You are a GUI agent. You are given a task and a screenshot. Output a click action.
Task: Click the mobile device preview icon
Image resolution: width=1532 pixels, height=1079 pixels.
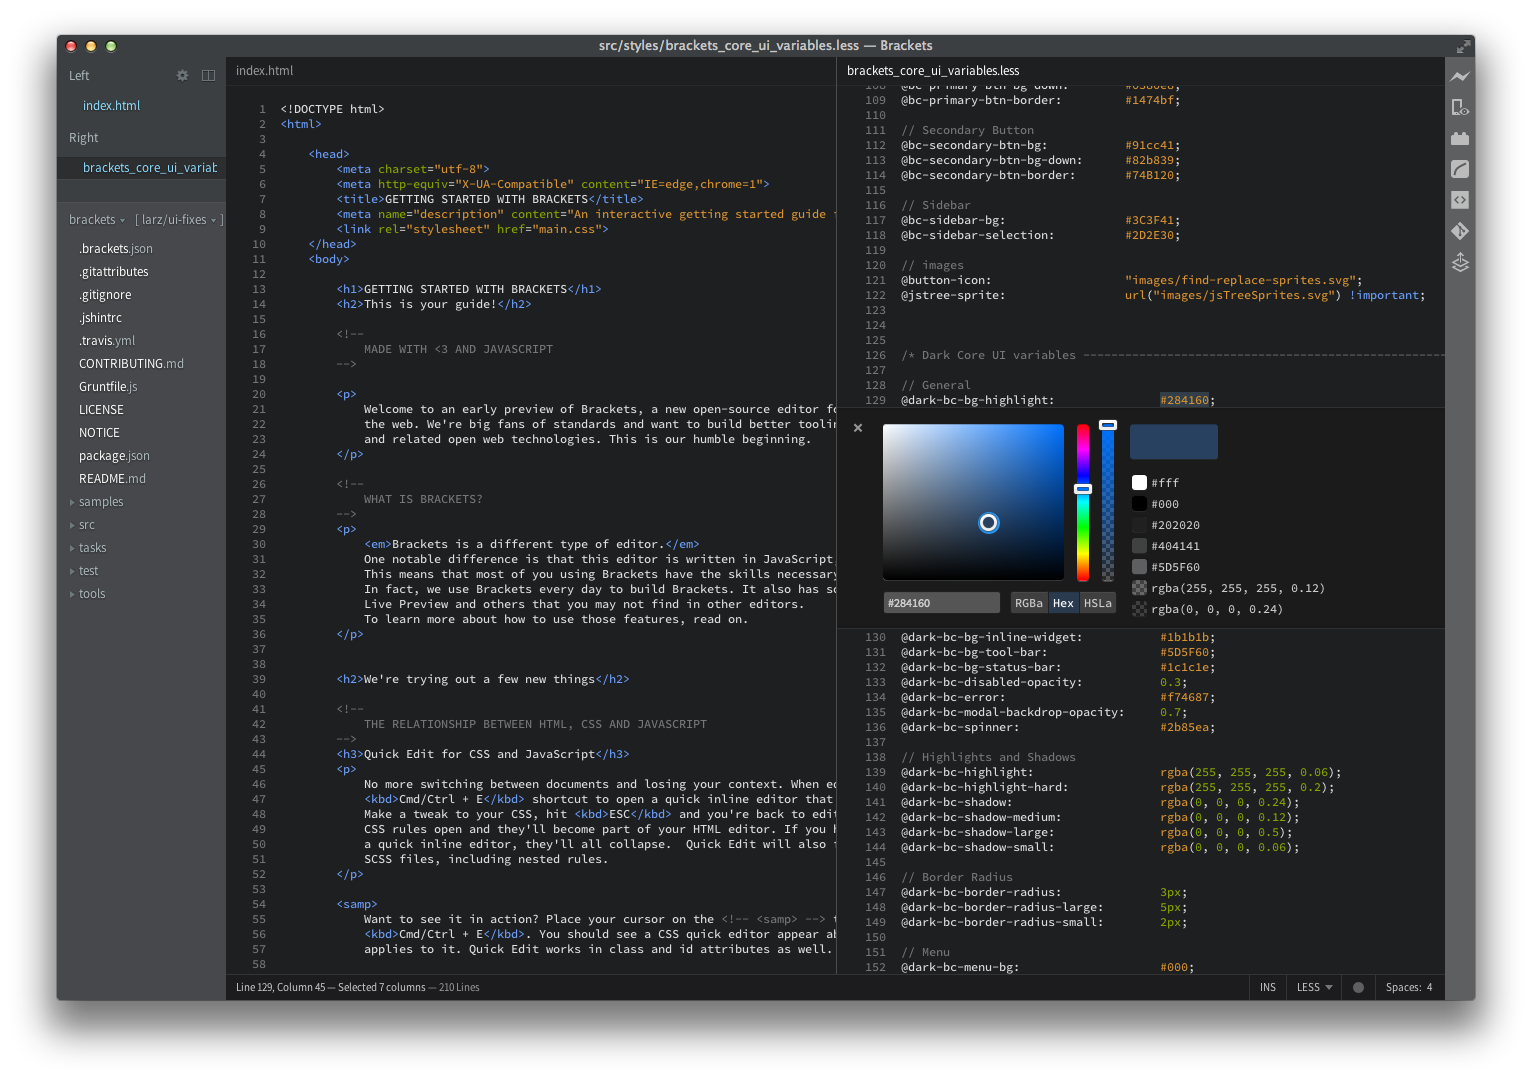(x=1460, y=107)
